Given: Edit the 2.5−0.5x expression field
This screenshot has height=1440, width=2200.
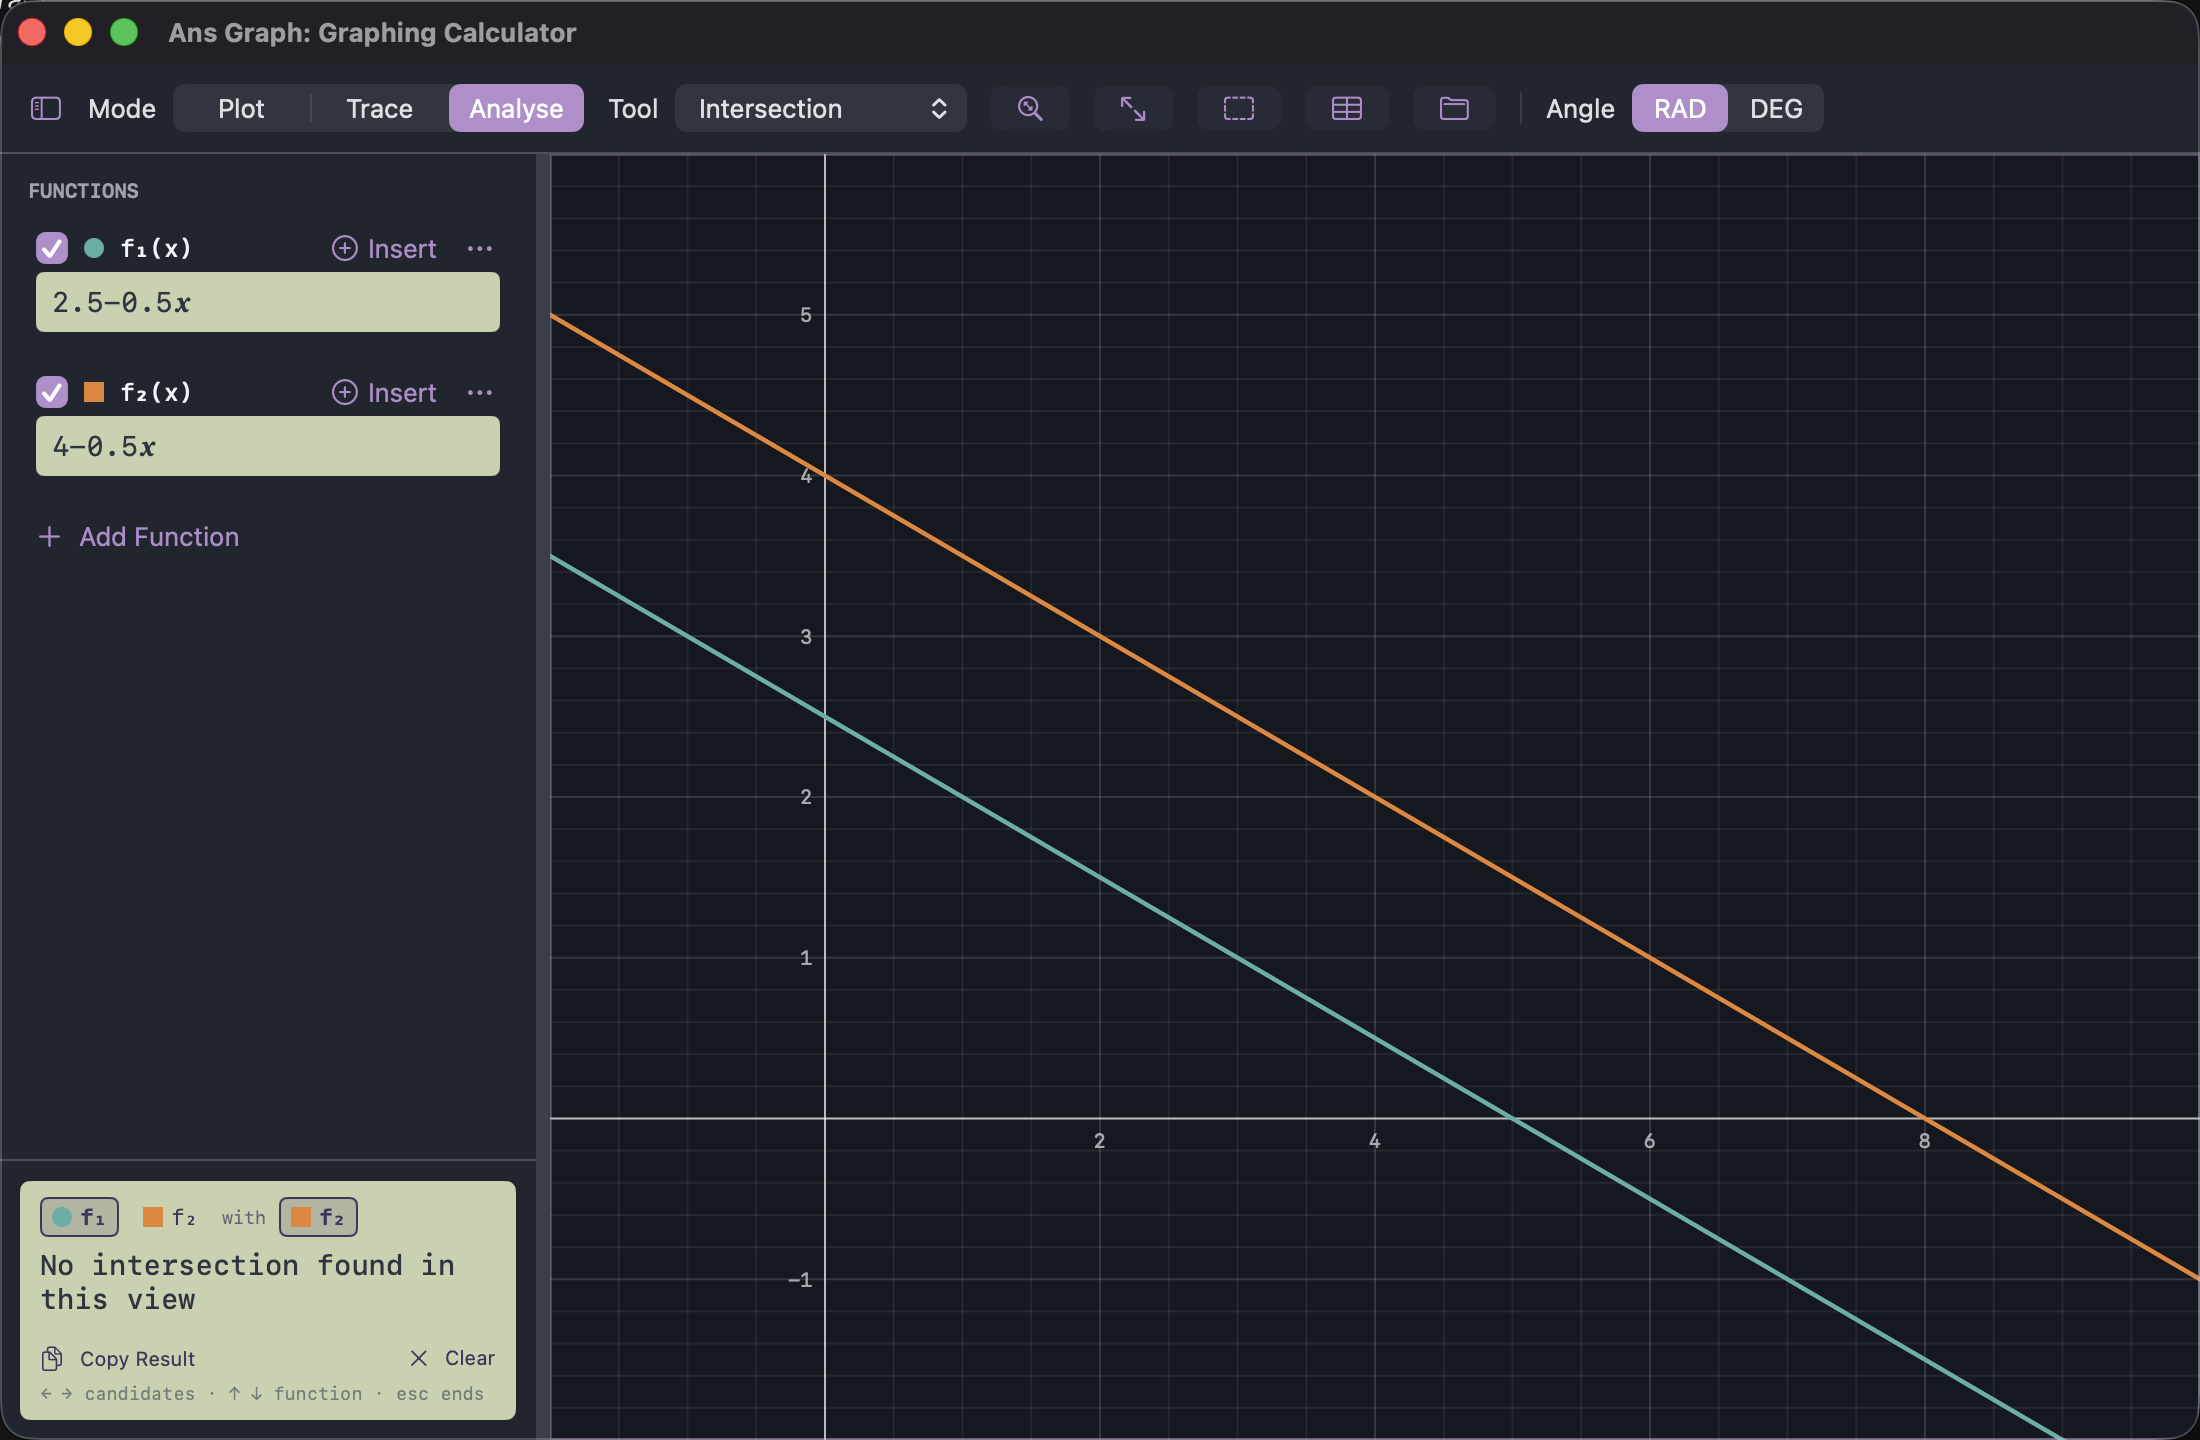Looking at the screenshot, I should (268, 302).
